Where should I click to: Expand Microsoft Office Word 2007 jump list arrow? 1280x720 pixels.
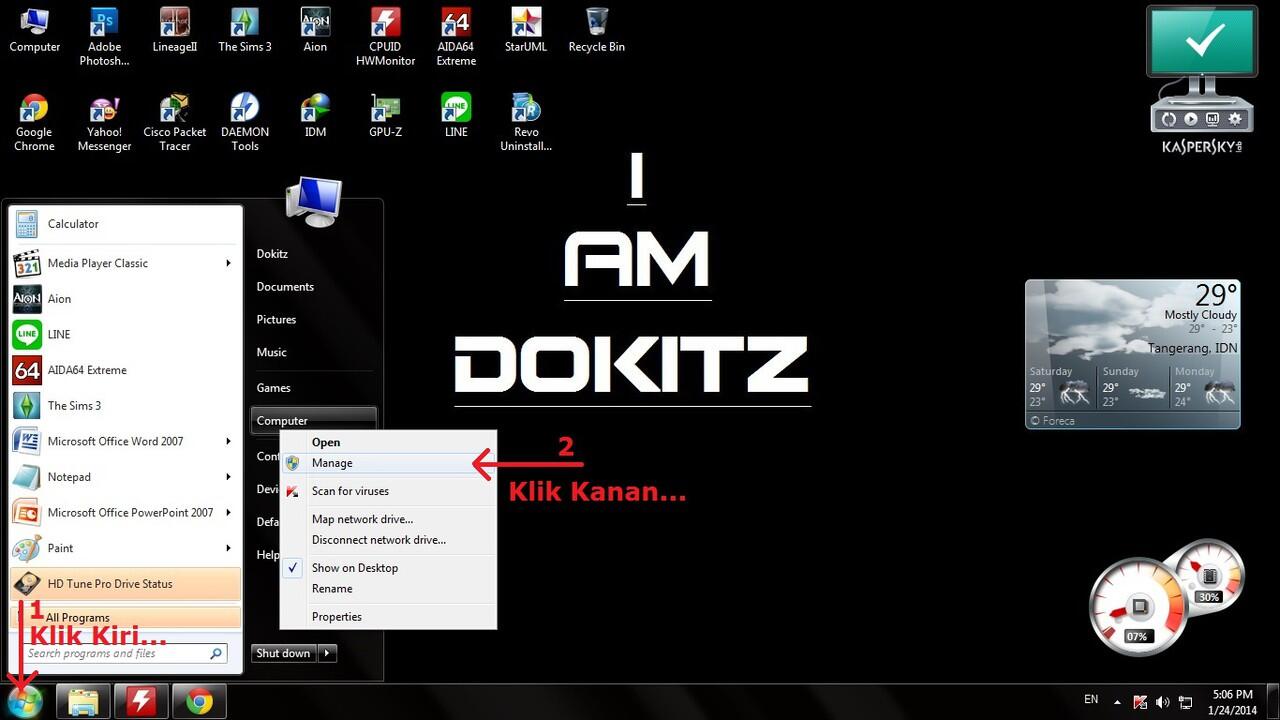pos(228,441)
